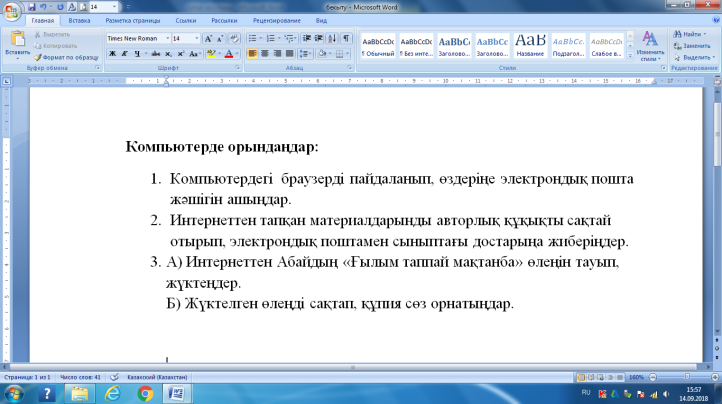Increase paragraph indent
The image size is (722, 404).
319,39
